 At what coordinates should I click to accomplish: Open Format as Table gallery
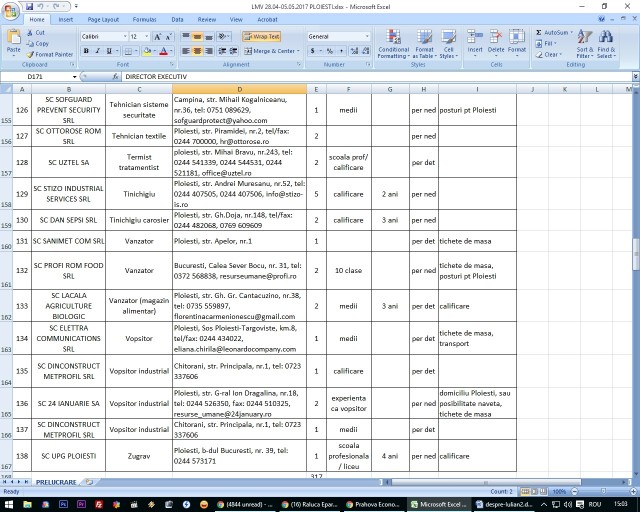coord(424,44)
